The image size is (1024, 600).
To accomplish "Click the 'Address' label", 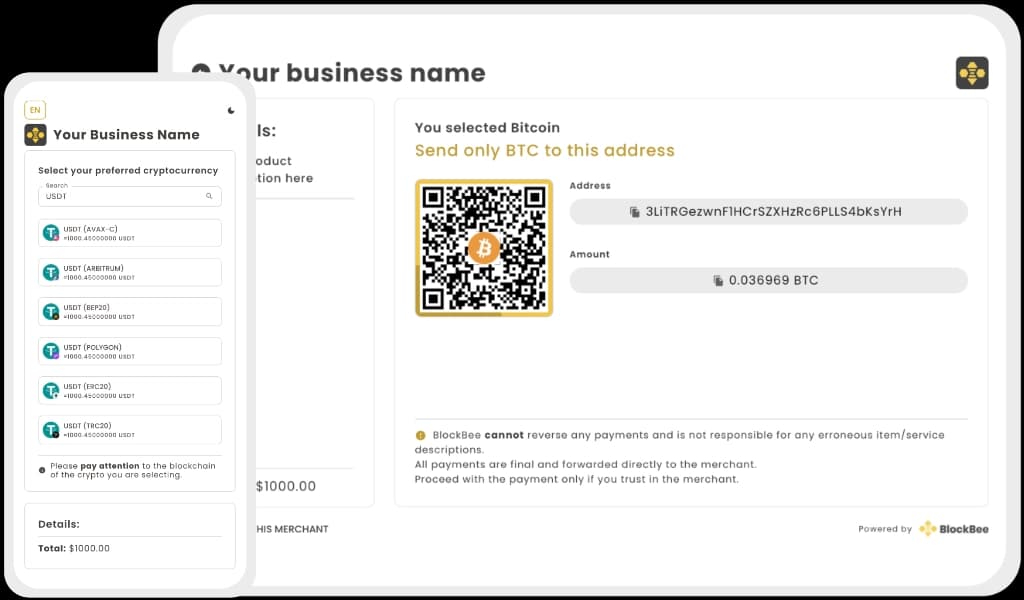I will pos(590,185).
